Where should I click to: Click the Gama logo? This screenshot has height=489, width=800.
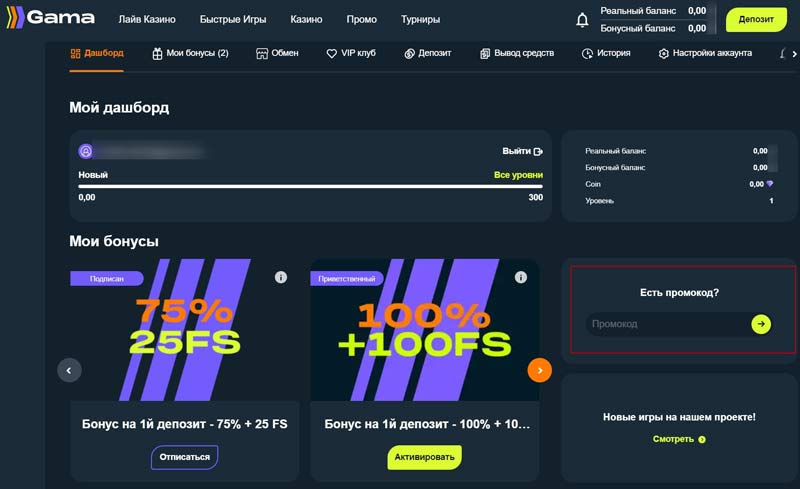(x=51, y=18)
